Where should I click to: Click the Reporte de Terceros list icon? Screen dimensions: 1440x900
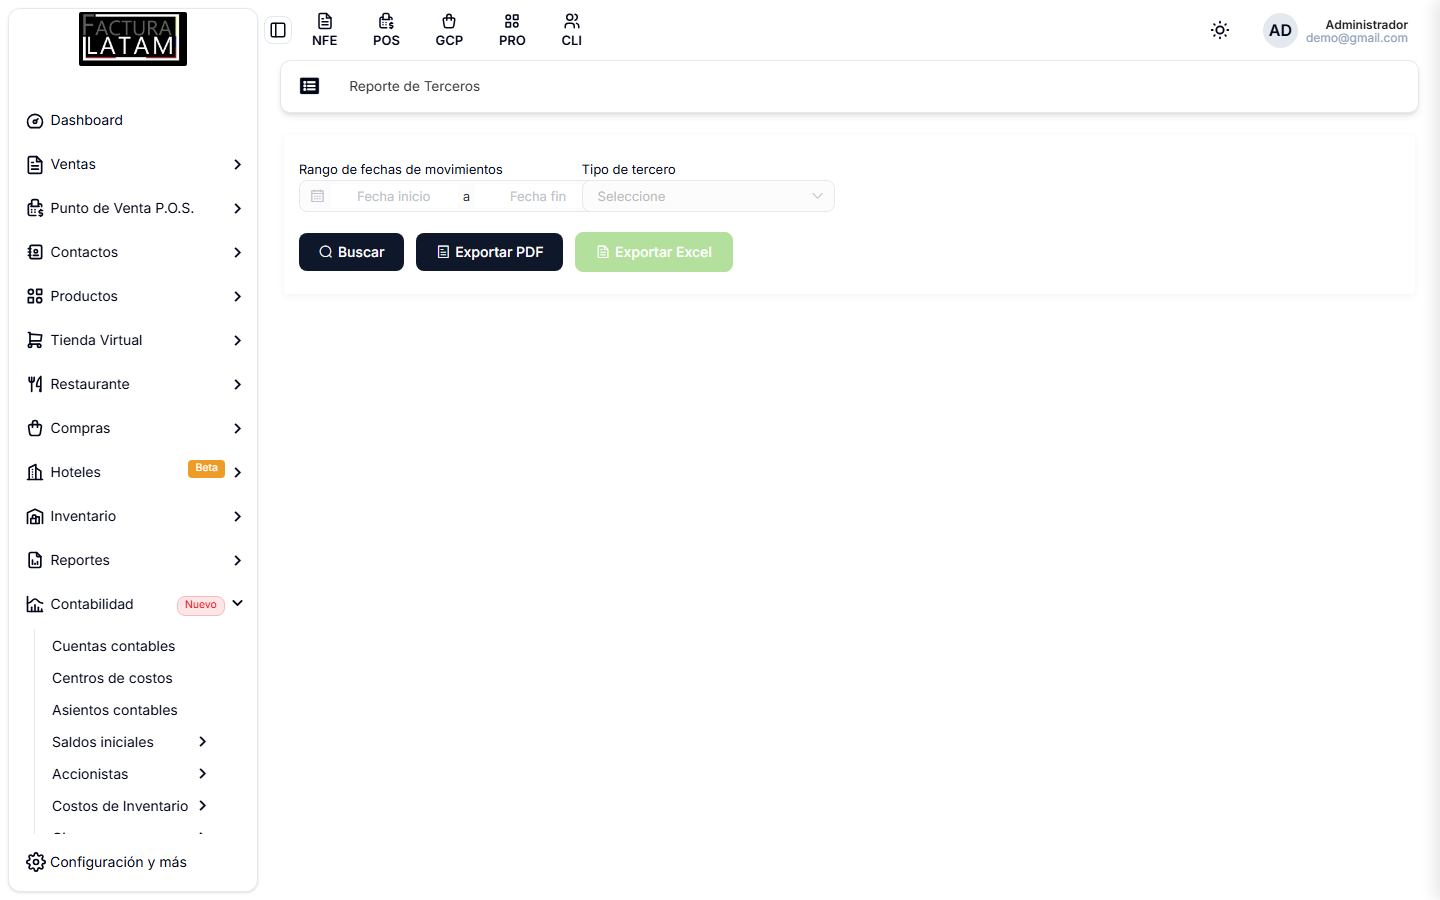point(310,86)
